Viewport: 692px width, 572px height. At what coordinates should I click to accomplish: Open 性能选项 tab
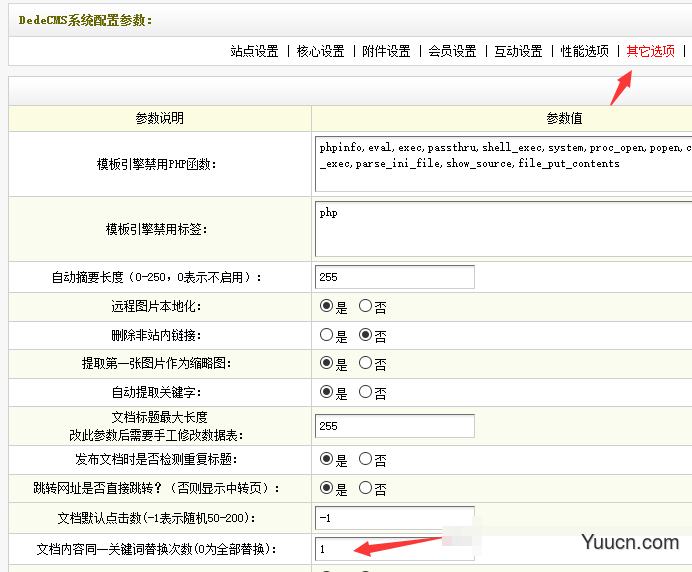pos(584,51)
